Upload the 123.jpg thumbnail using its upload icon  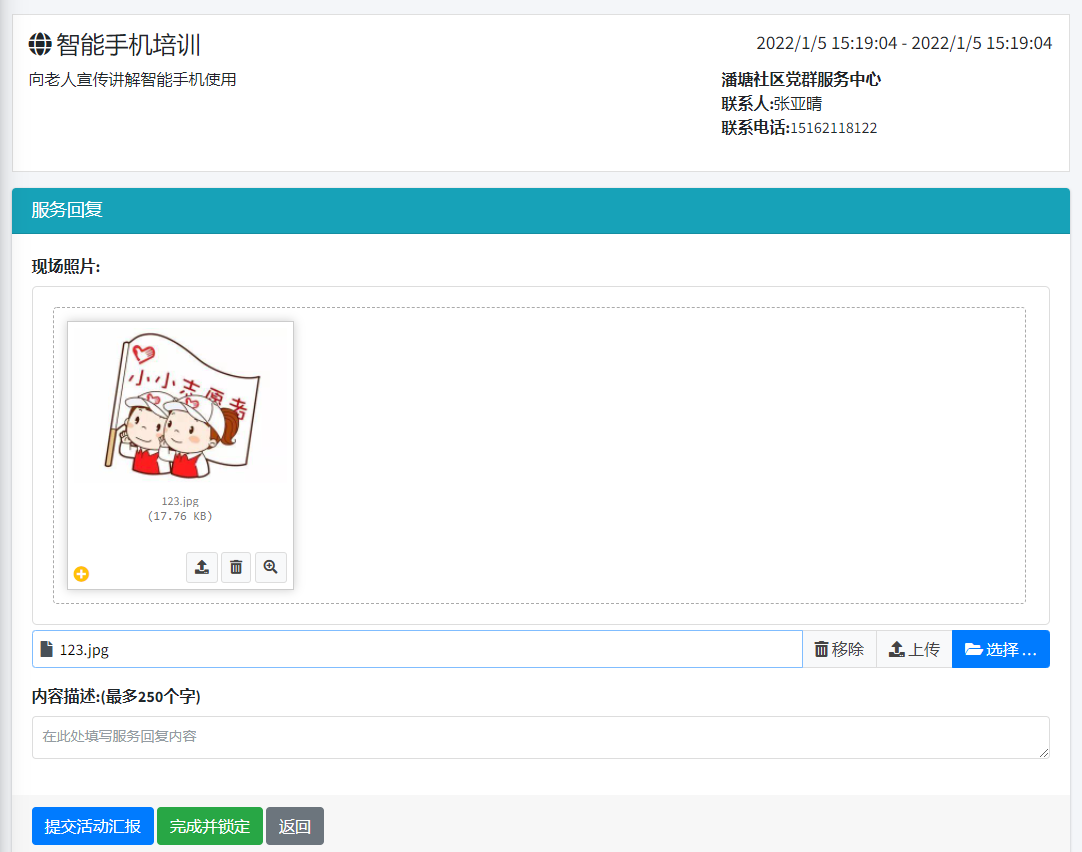point(202,567)
